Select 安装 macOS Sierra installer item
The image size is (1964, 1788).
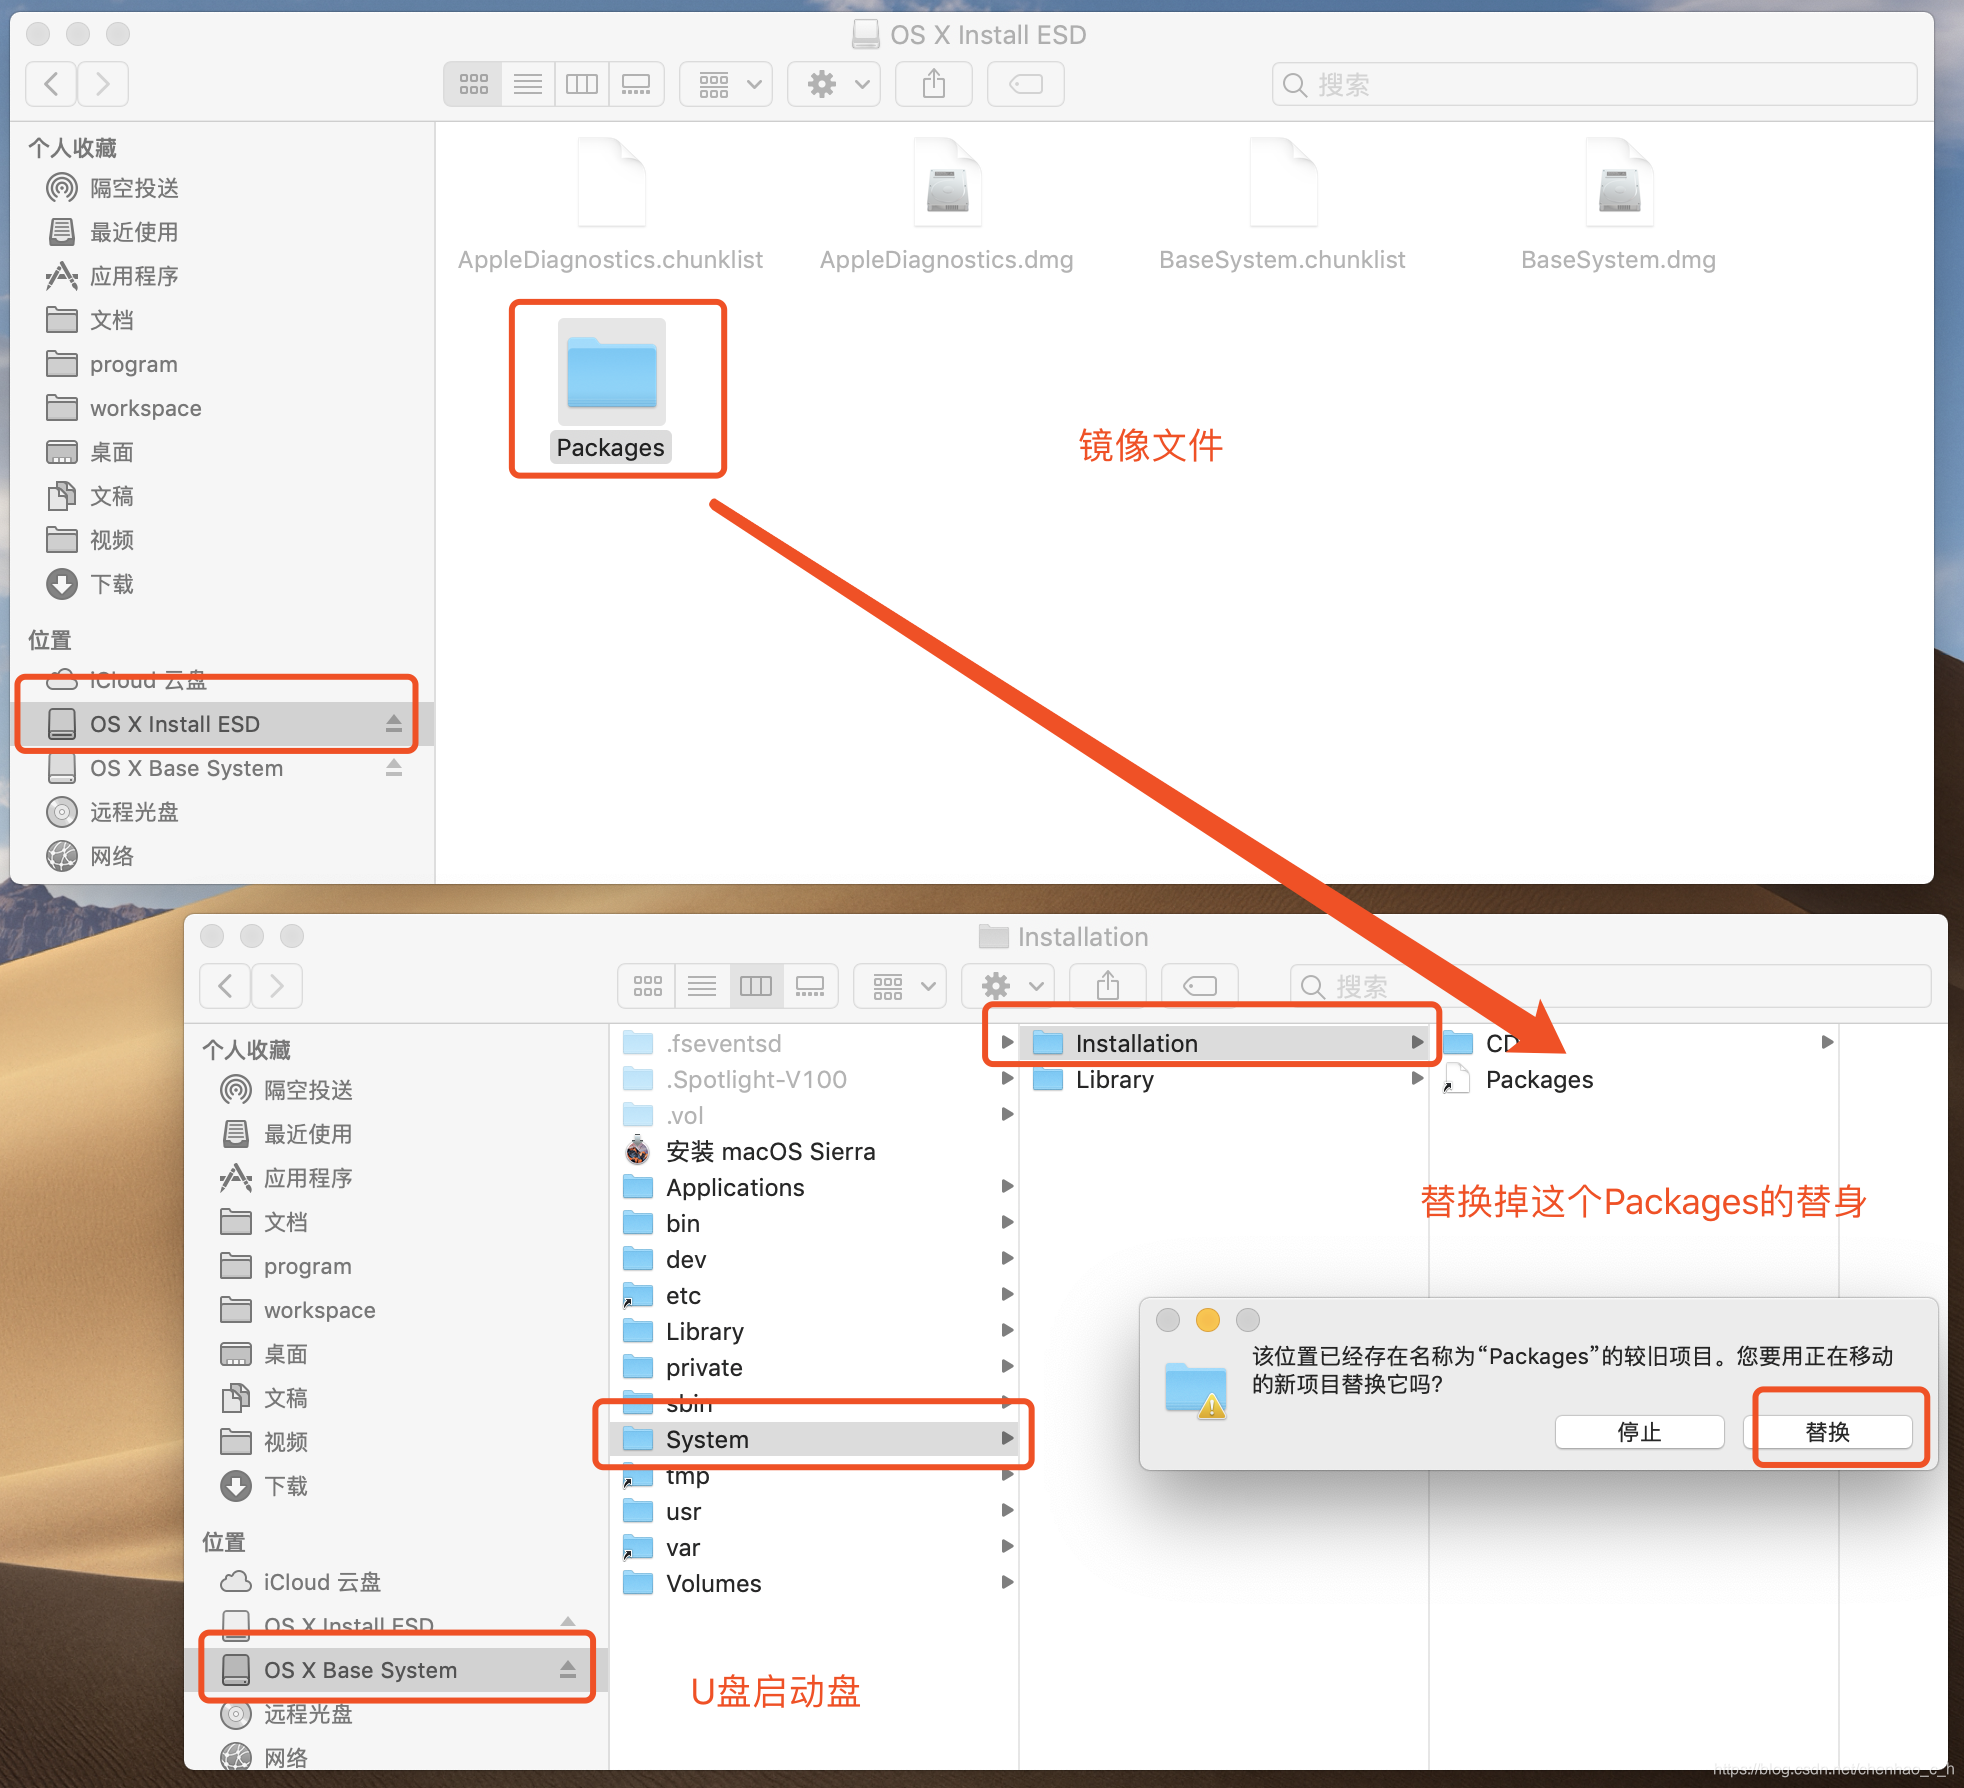[770, 1151]
